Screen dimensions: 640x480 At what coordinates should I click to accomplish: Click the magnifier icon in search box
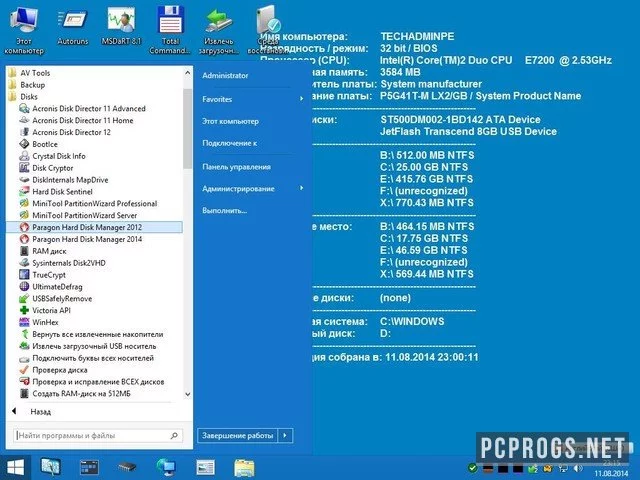[174, 436]
